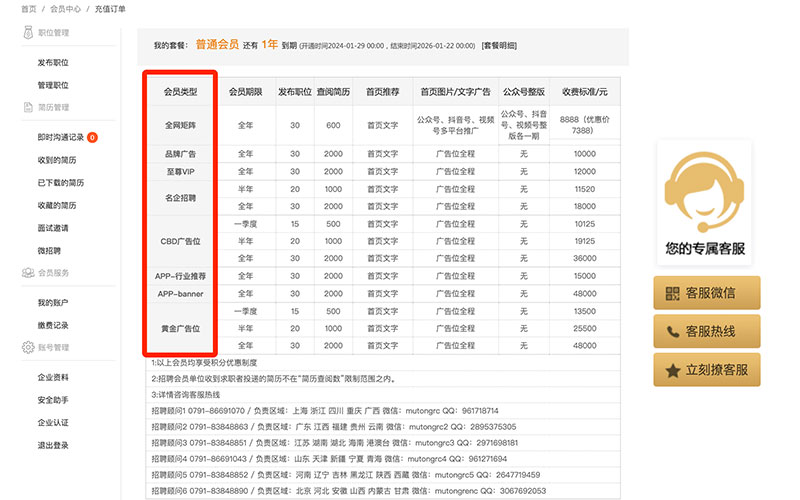Go to 管理职位 in the sidebar

coord(53,85)
